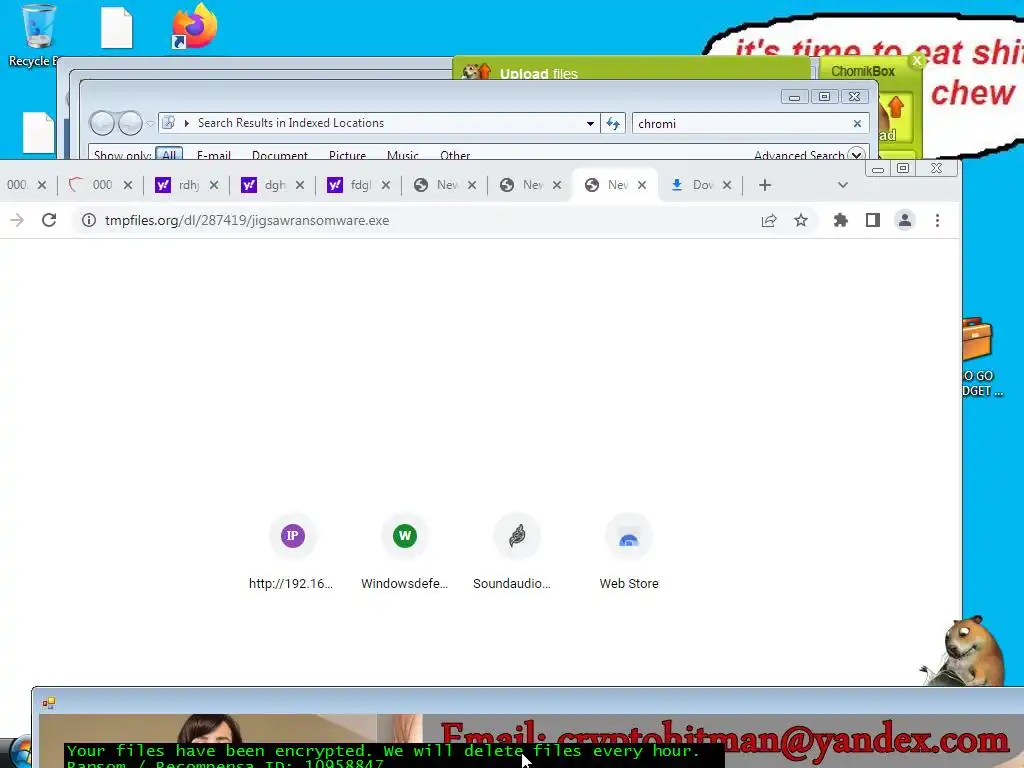
Task: Switch to the loading '000' tab
Action: pos(90,185)
